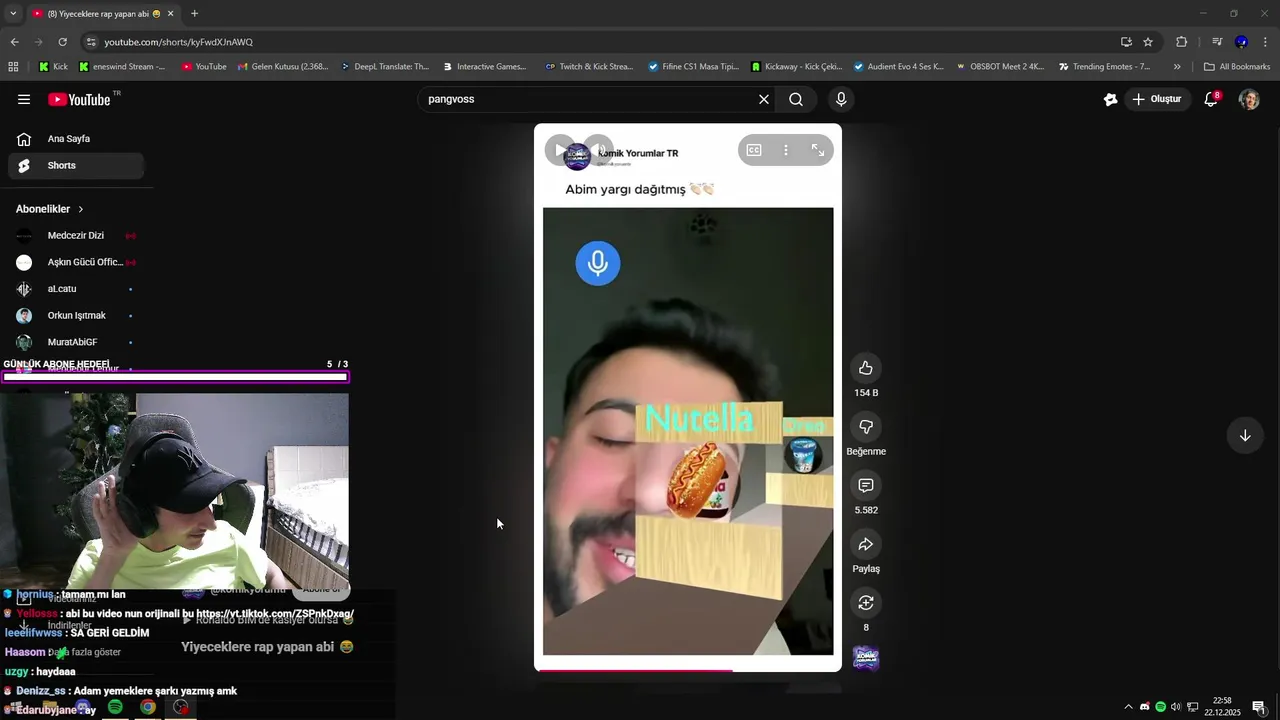Go to Ana Sayfa
The height and width of the screenshot is (720, 1280).
click(76, 139)
